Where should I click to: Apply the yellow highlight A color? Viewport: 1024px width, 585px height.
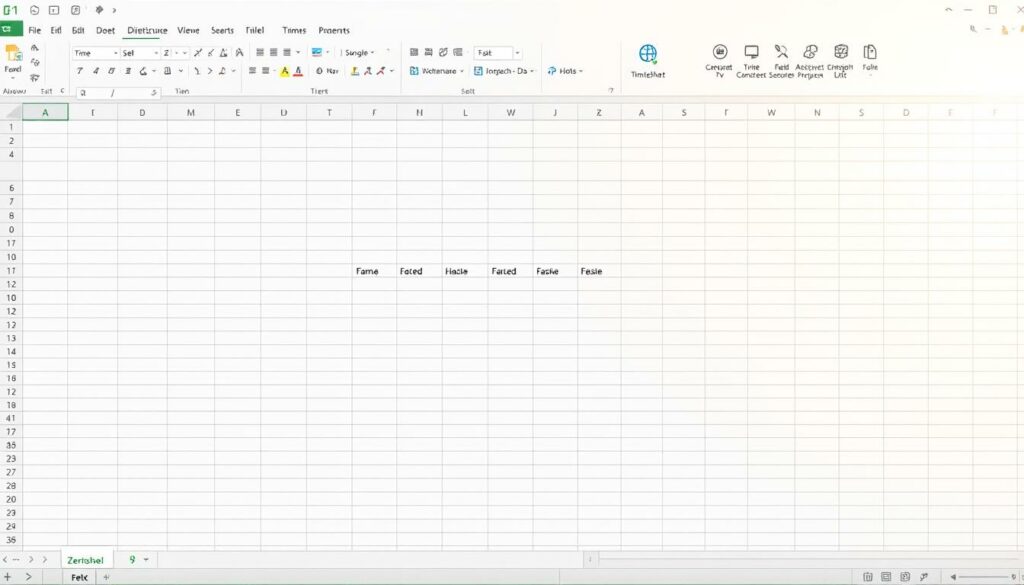pos(285,71)
